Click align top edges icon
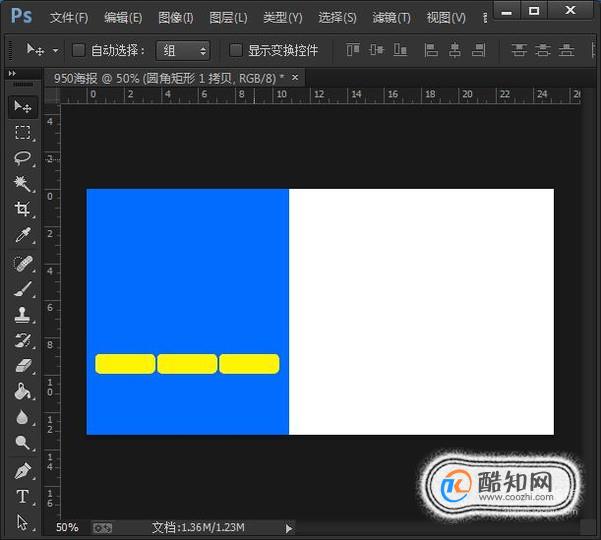Viewport: 601px width, 540px height. (x=353, y=50)
